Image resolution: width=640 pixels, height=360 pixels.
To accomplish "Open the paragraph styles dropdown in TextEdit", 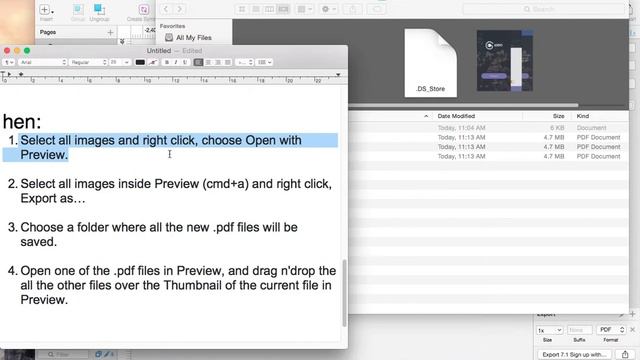I will pos(9,62).
